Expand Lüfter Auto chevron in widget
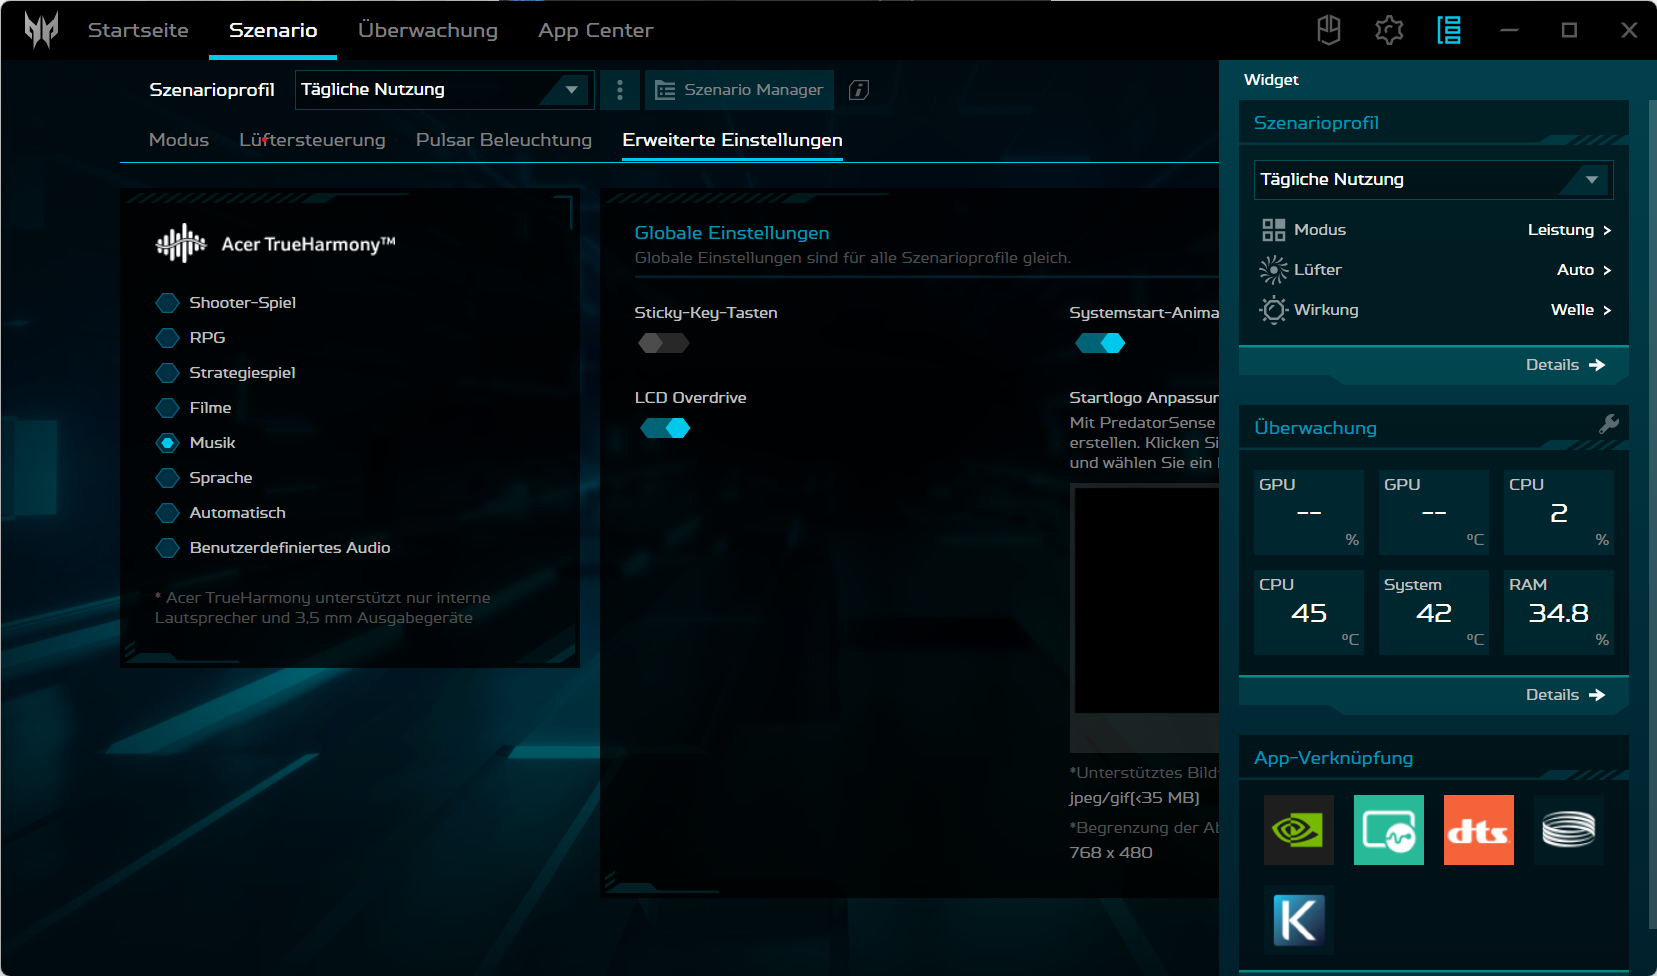 tap(1607, 270)
